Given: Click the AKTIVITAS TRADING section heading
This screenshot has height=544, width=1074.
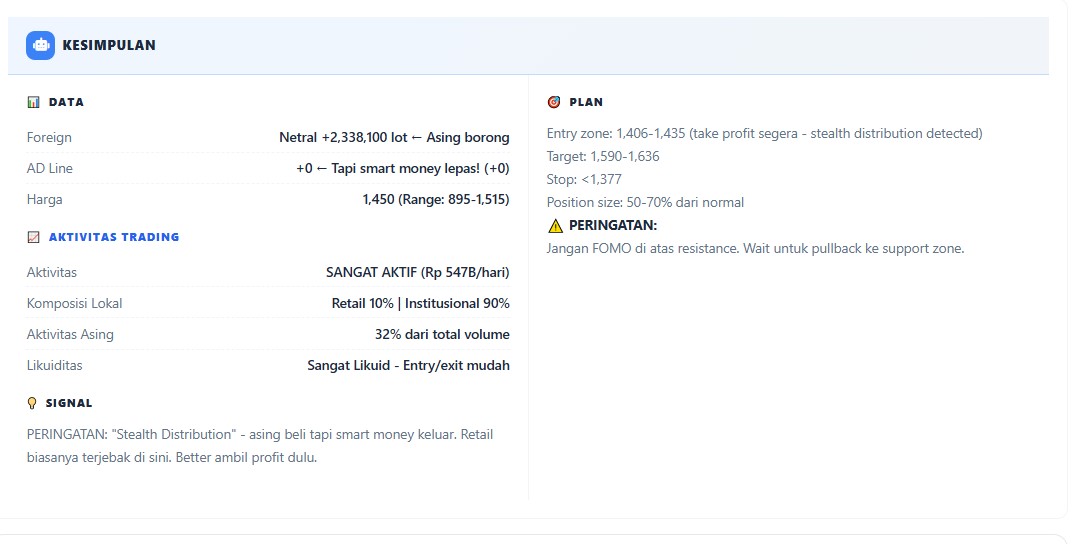Looking at the screenshot, I should click(x=114, y=237).
